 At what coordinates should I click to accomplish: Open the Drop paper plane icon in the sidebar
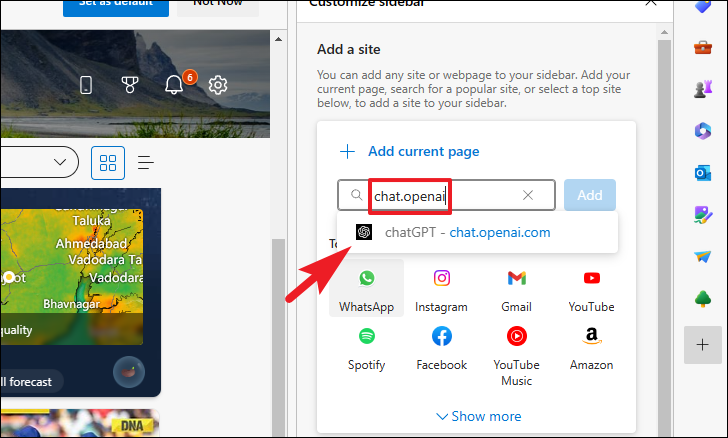pos(703,256)
